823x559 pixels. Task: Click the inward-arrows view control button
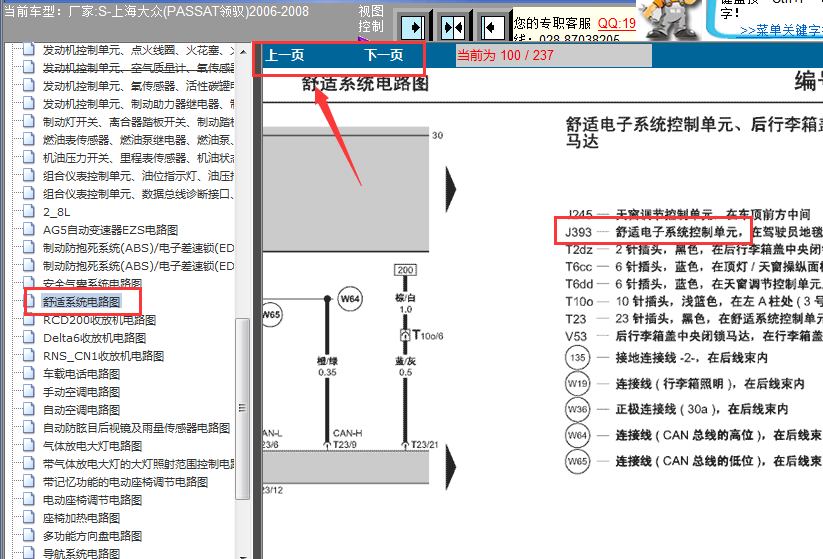[453, 27]
